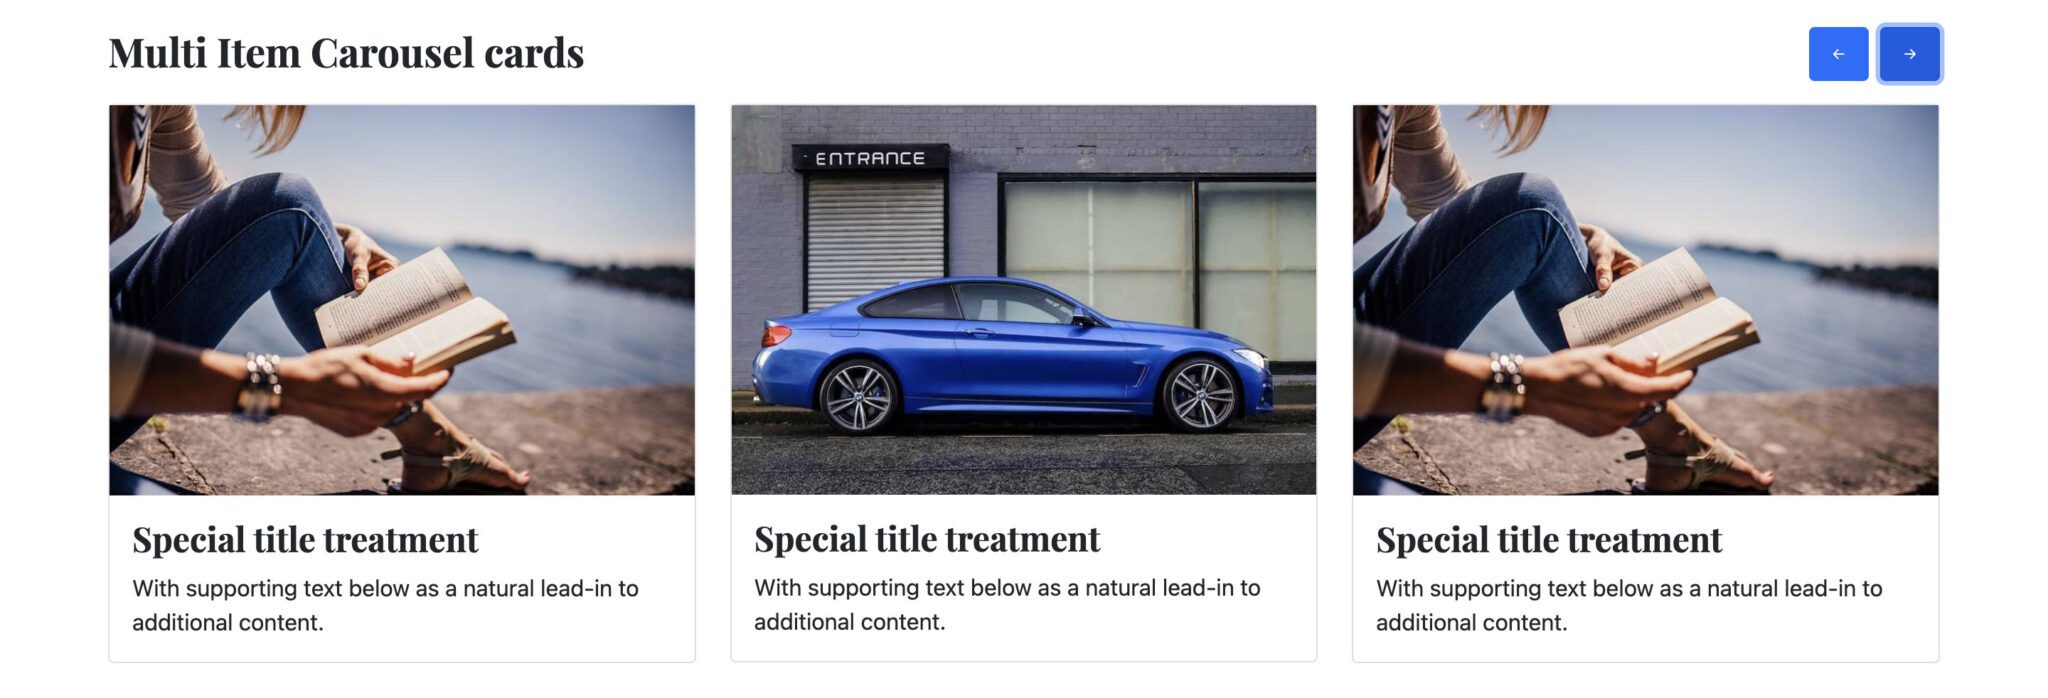Click the blue car's front wheel

[x=1199, y=394]
